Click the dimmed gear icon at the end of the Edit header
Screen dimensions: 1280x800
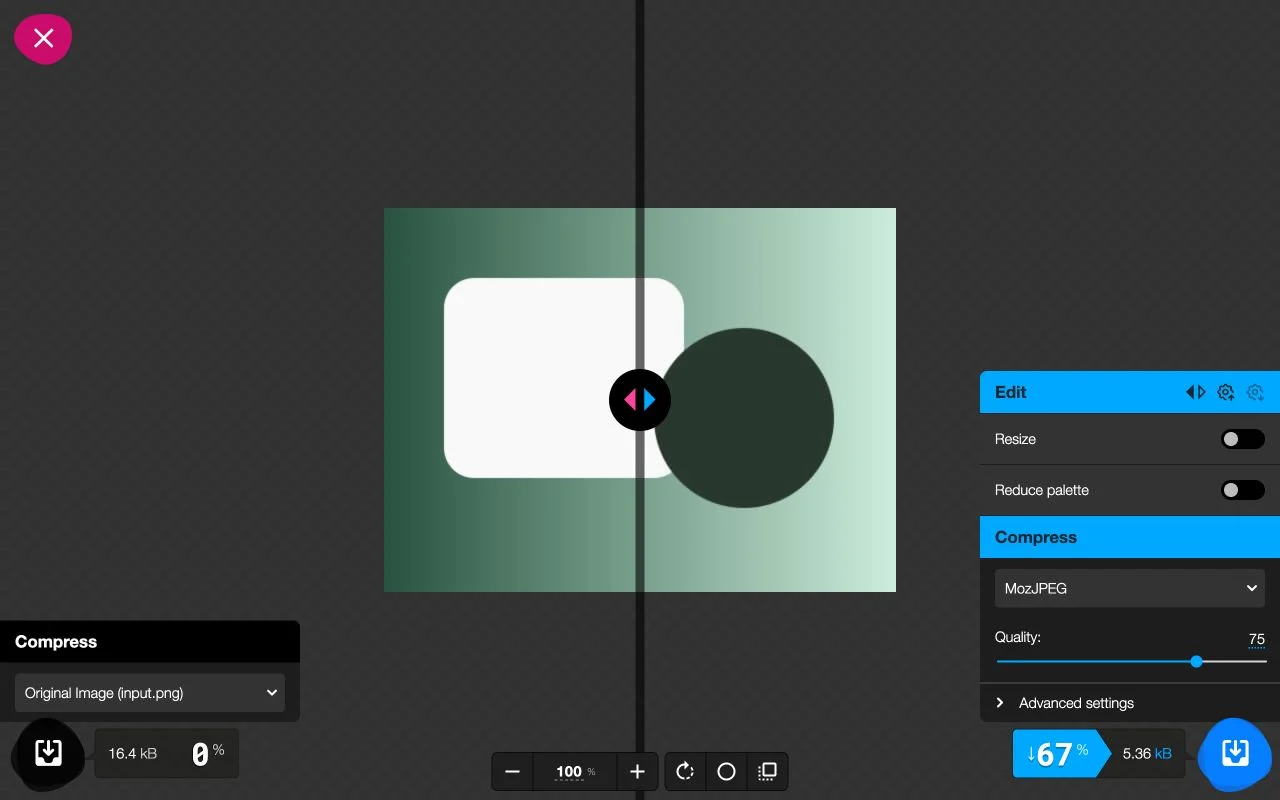pos(1256,392)
